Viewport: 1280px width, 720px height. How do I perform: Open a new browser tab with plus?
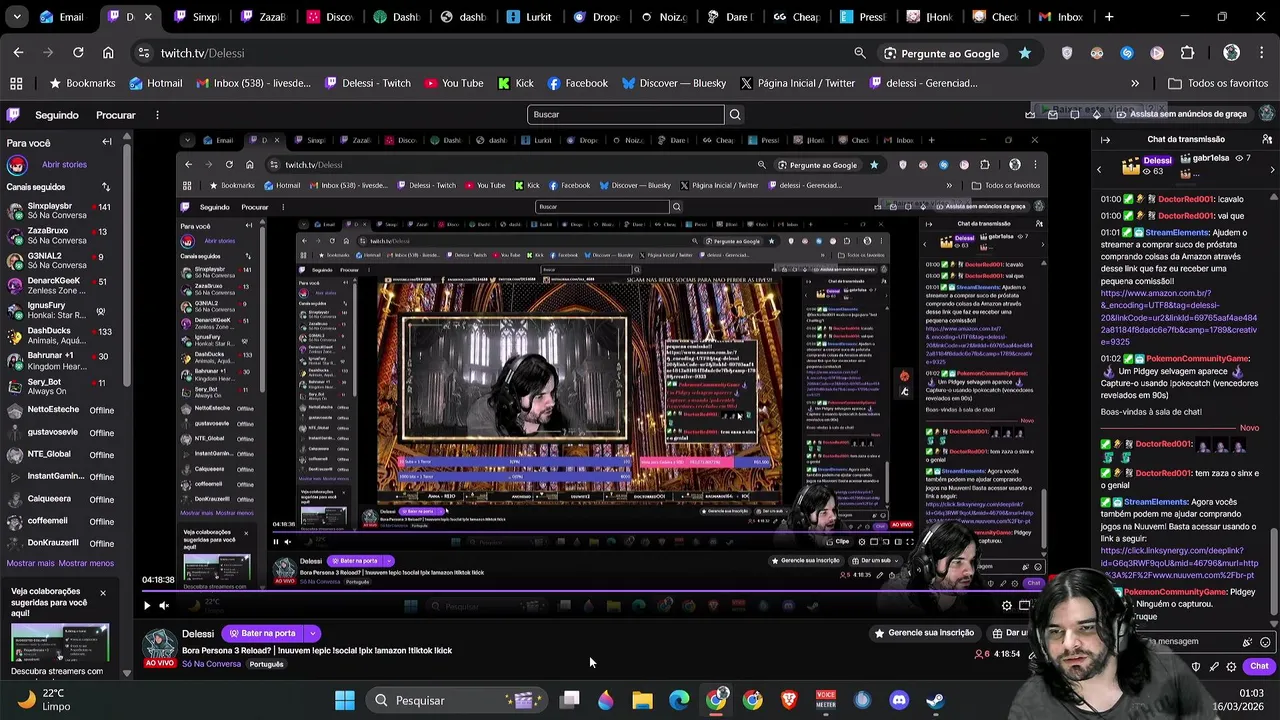pyautogui.click(x=1109, y=17)
